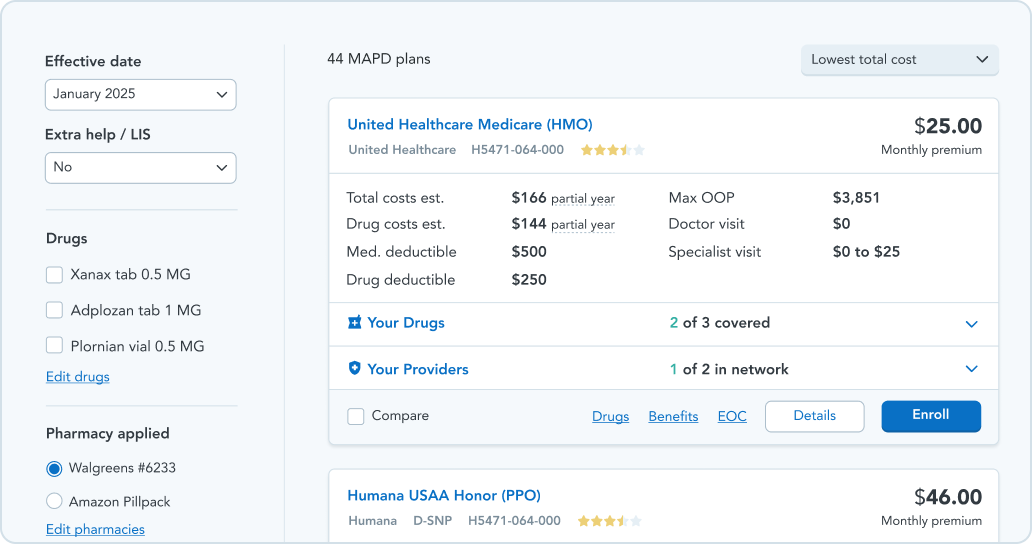Screen dimensions: 1032x544
Task: Click the star rating of Humana USAA Honor plan
Action: pyautogui.click(x=609, y=521)
